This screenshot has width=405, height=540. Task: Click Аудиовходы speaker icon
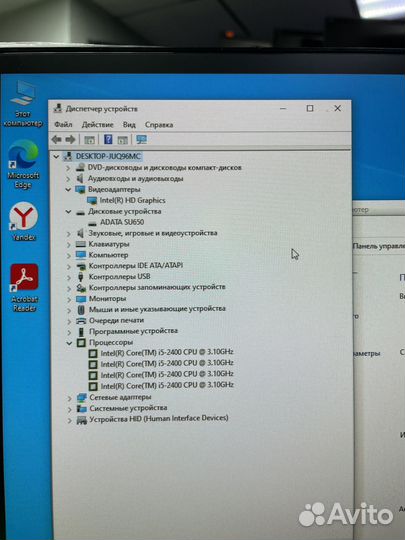point(80,178)
